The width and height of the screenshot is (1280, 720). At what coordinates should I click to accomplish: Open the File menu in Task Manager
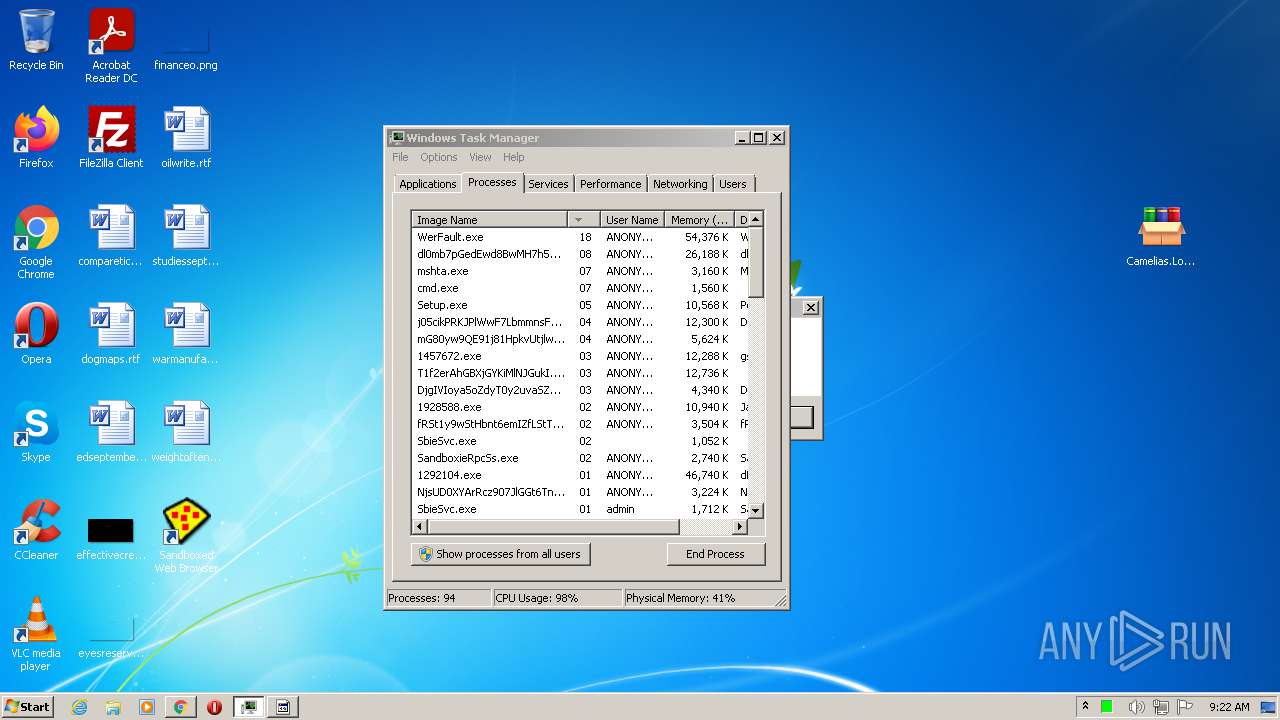pyautogui.click(x=400, y=157)
